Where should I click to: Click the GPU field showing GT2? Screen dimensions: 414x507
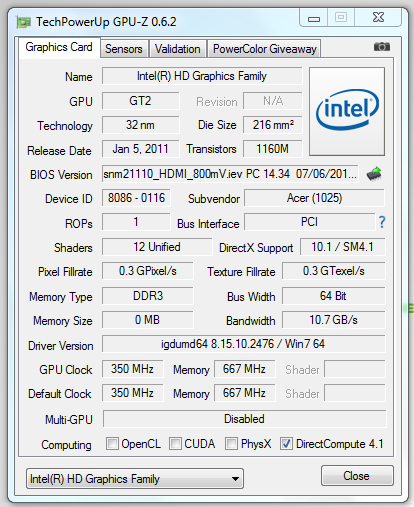click(x=140, y=101)
